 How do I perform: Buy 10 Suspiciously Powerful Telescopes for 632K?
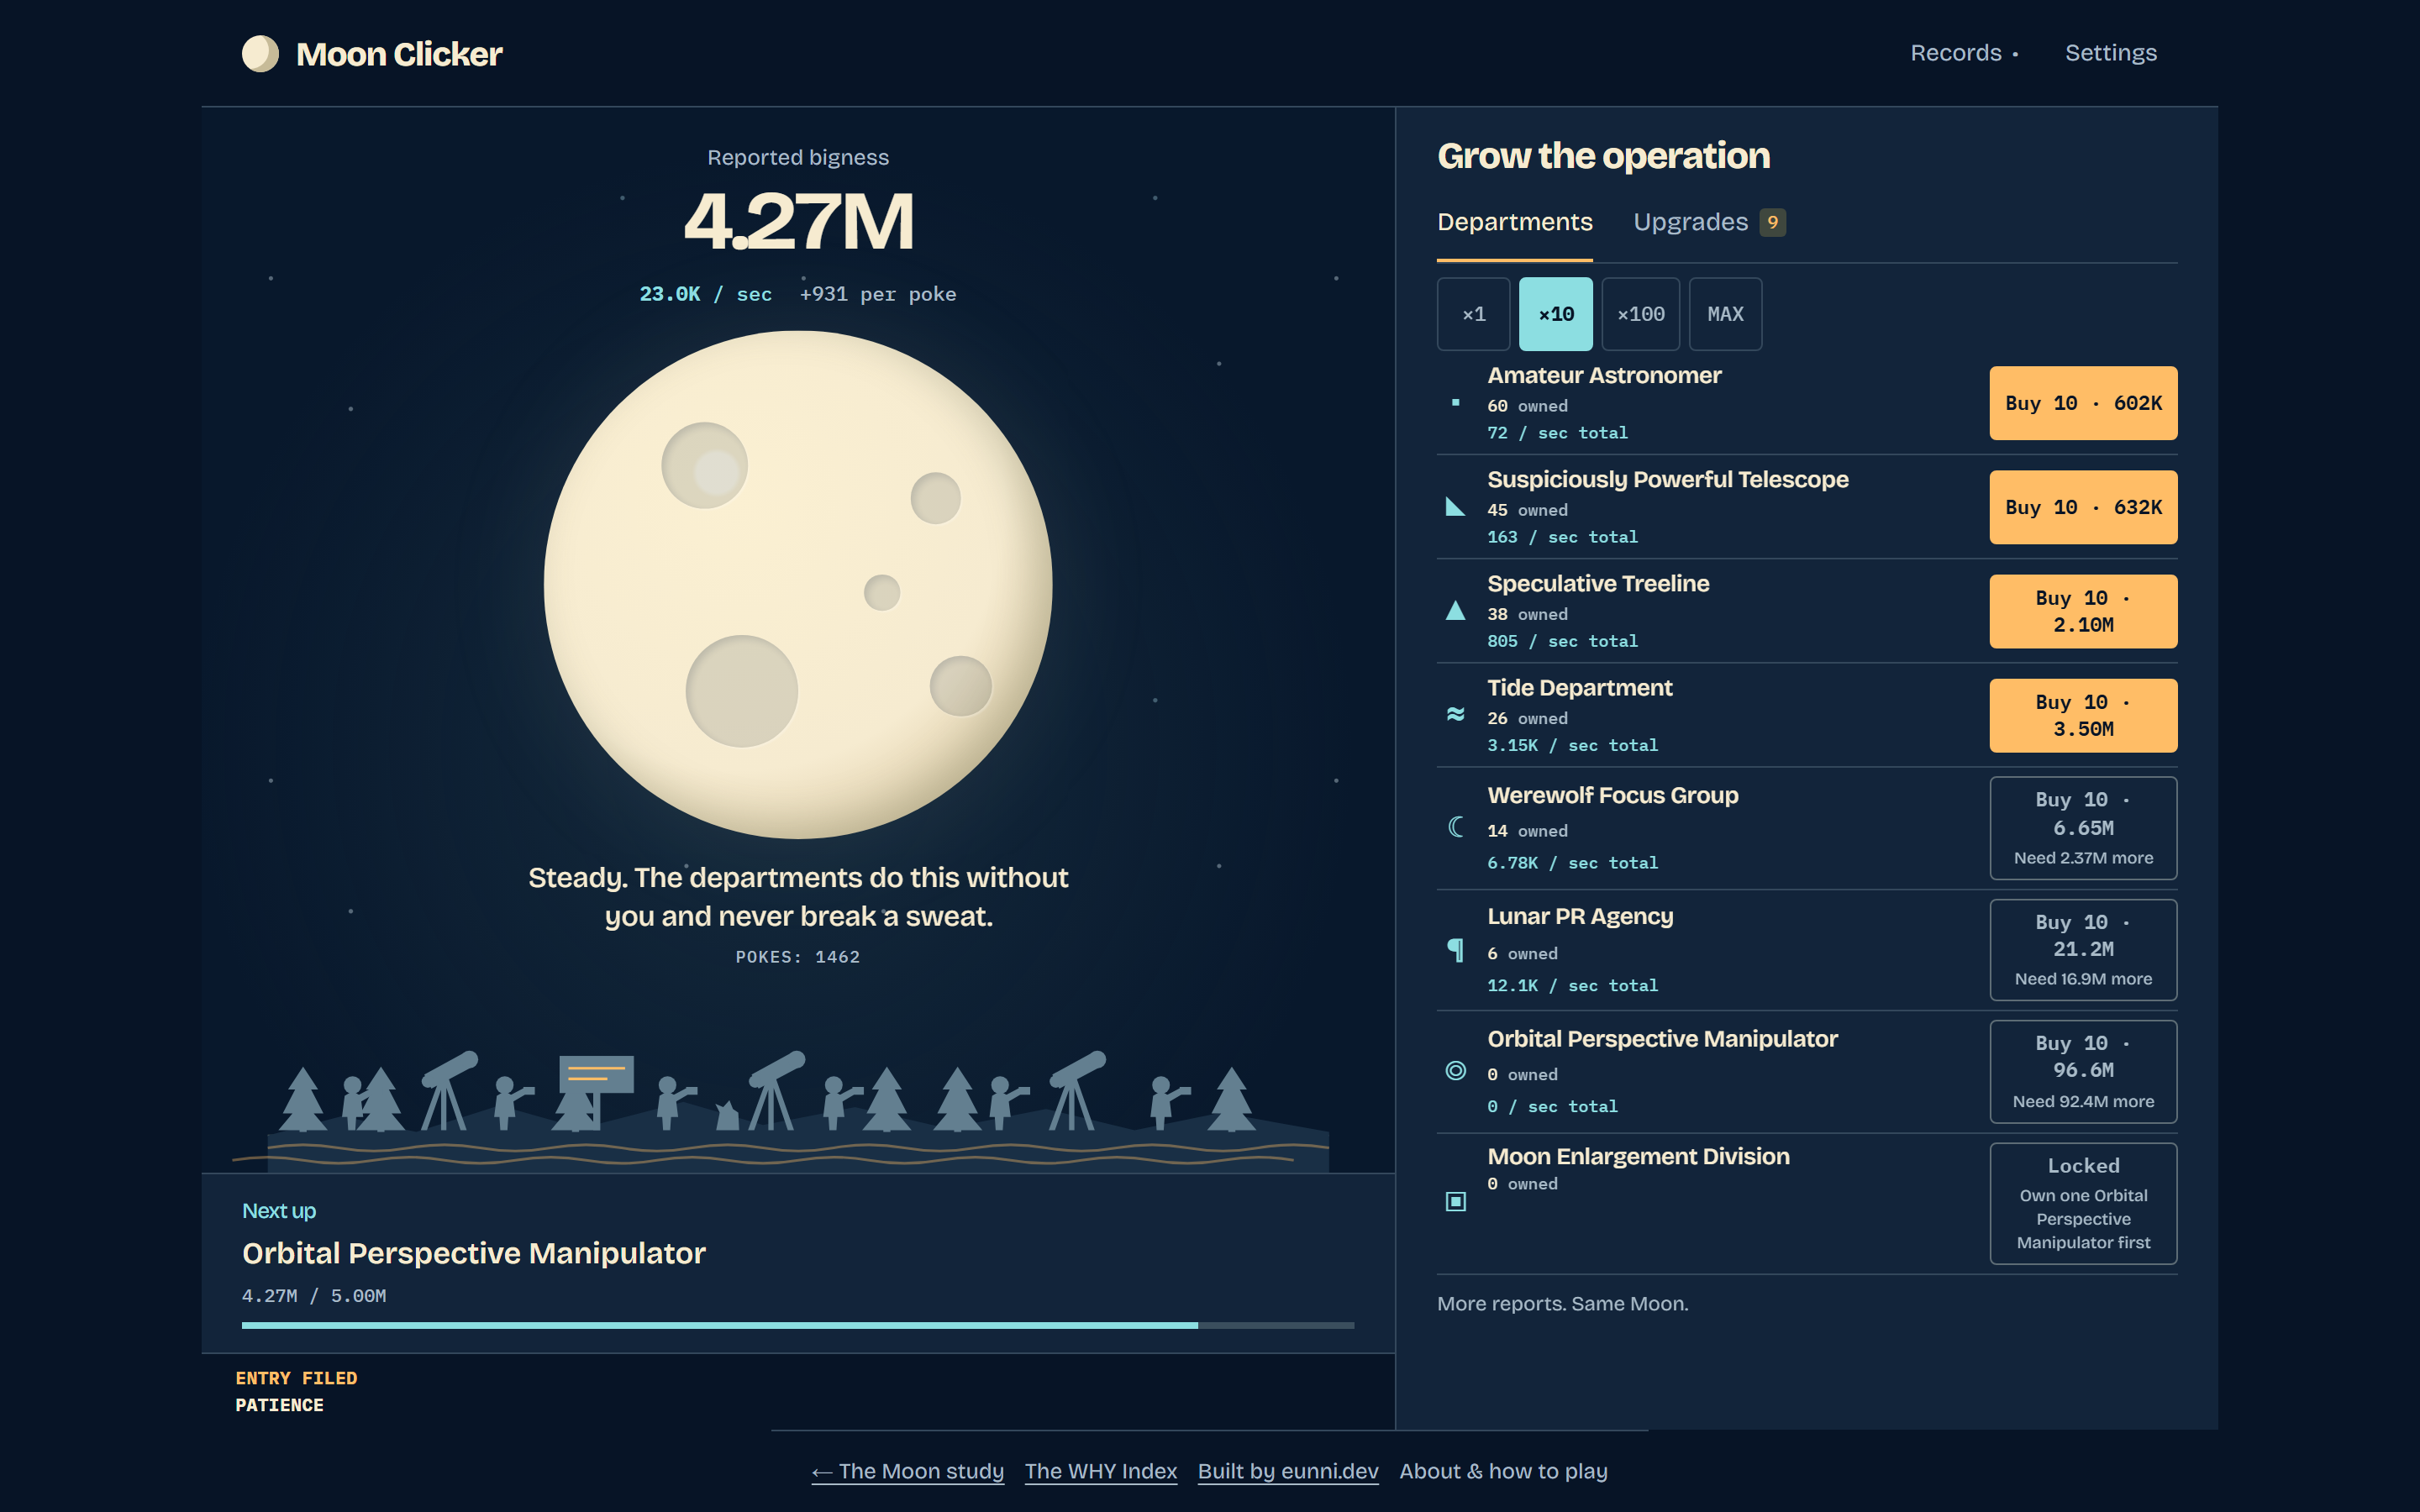(2083, 507)
